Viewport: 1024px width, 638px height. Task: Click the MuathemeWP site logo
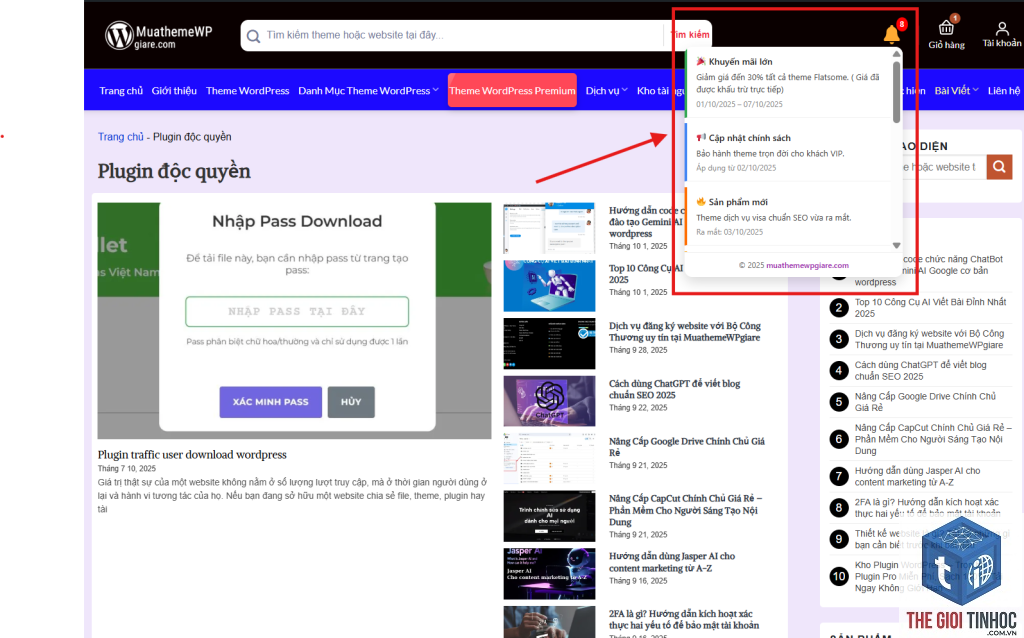[x=159, y=35]
